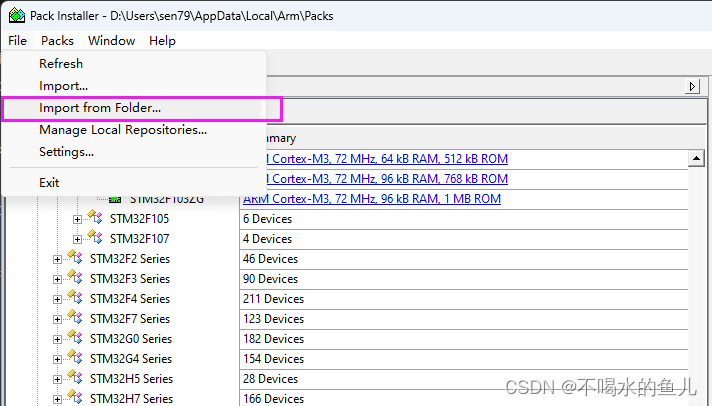Expand the STM32F2 Series node
This screenshot has width=712, height=406.
click(58, 259)
